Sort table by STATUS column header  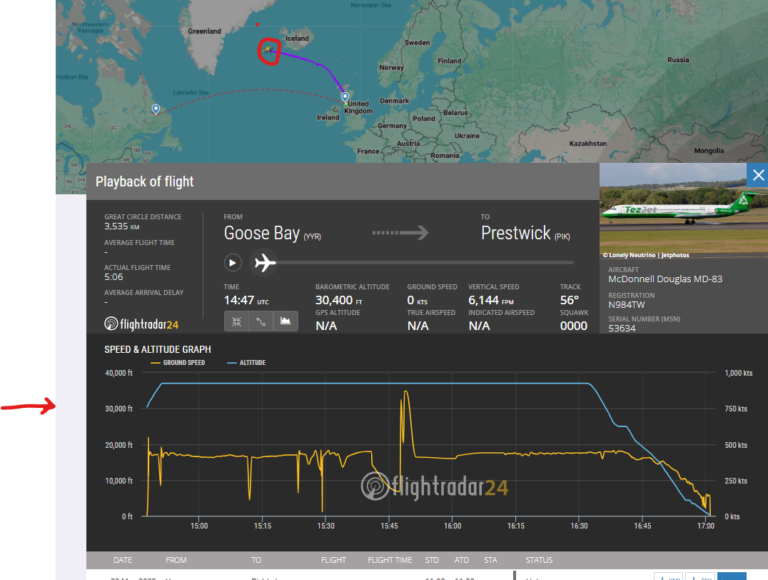click(539, 560)
